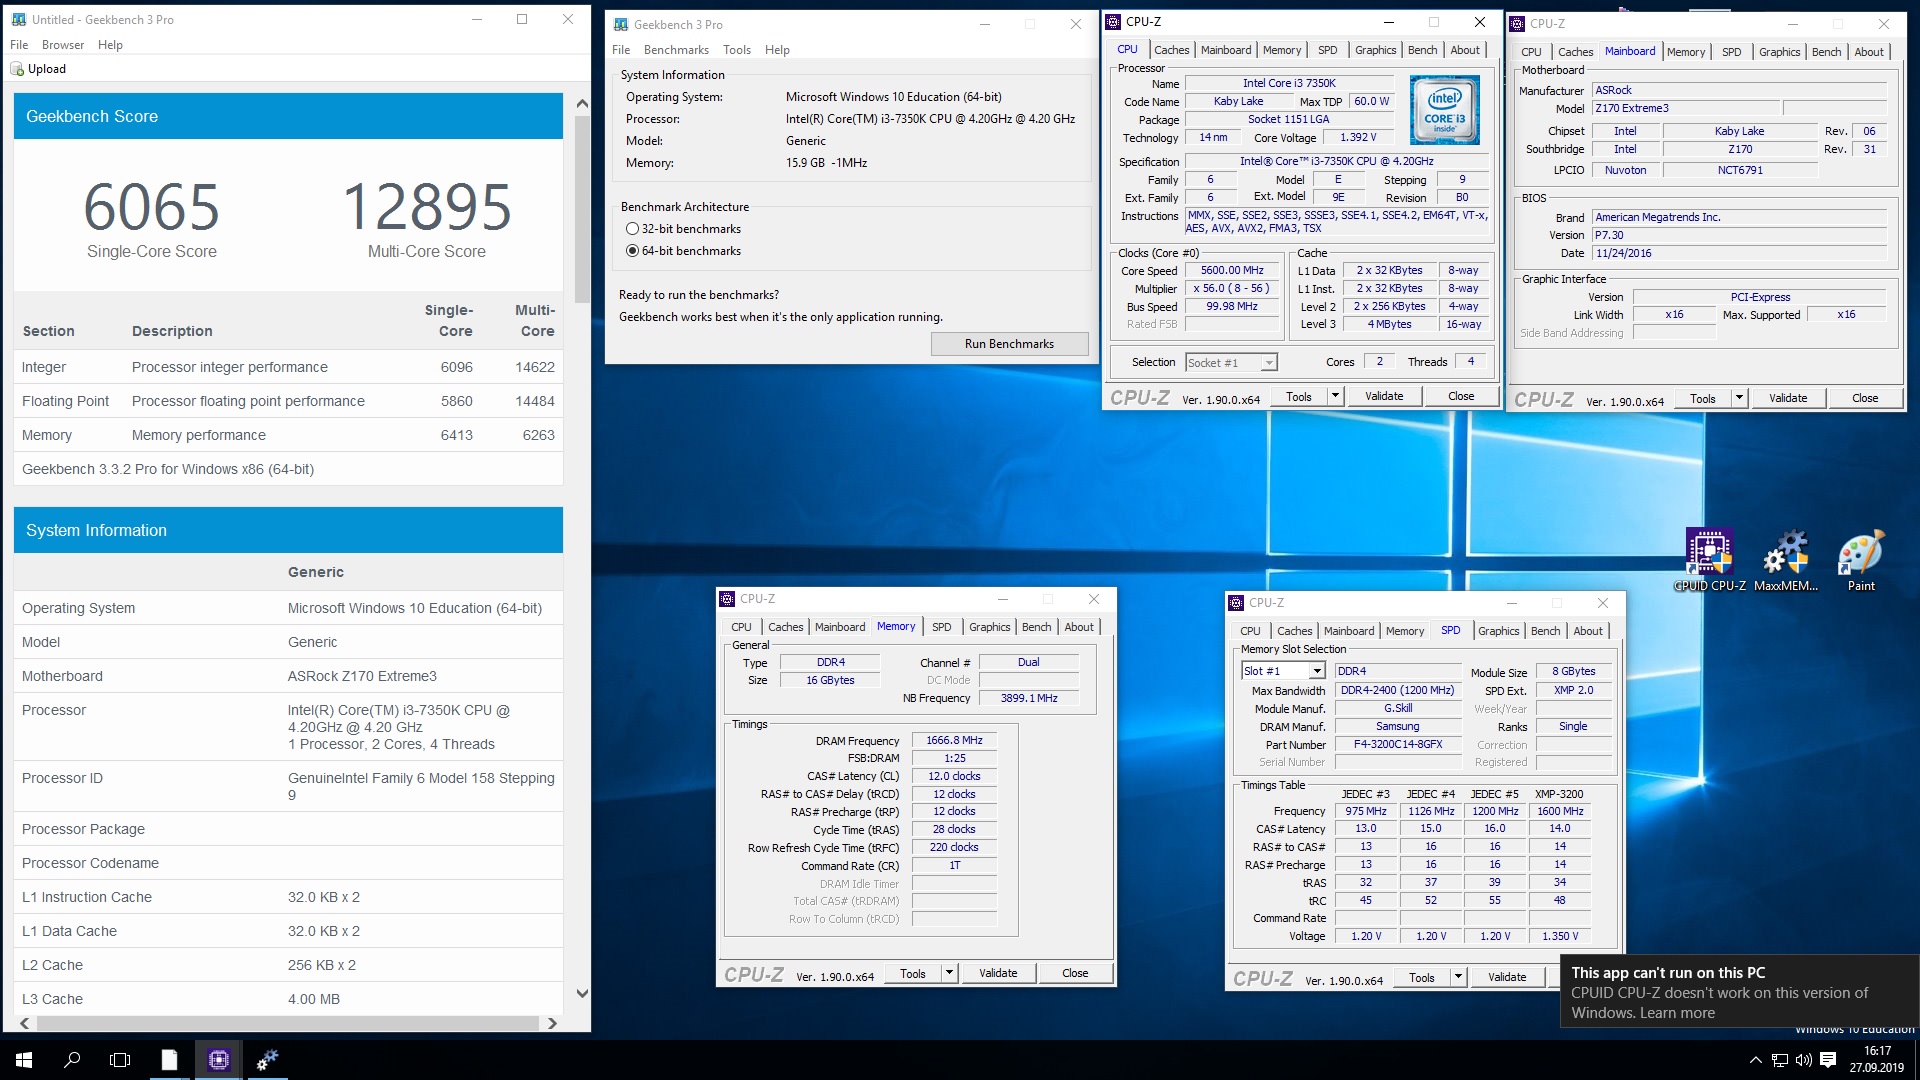
Task: Click Run Benchmarks button
Action: tap(1009, 344)
